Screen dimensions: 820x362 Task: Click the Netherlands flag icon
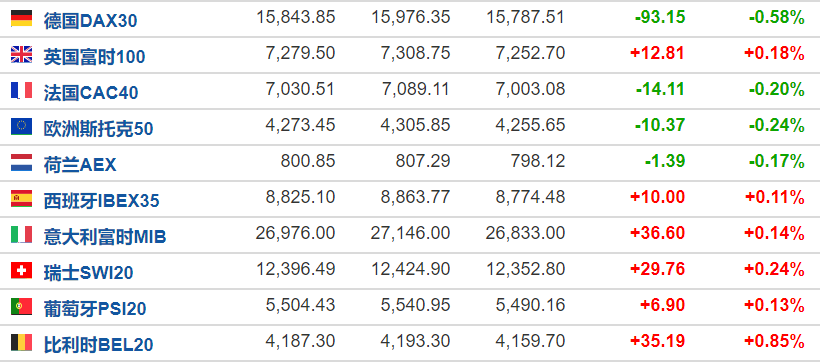21,163
